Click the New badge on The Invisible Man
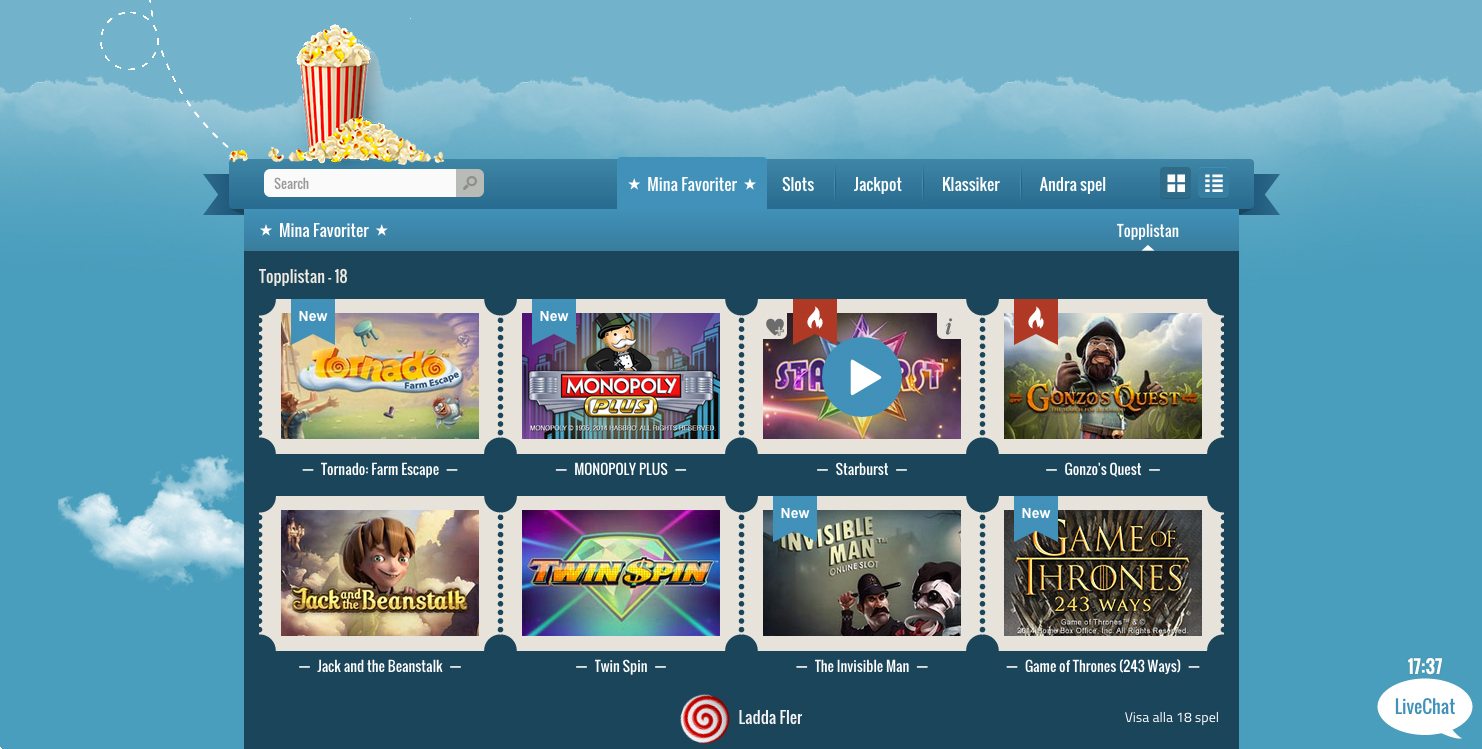 pyautogui.click(x=795, y=516)
